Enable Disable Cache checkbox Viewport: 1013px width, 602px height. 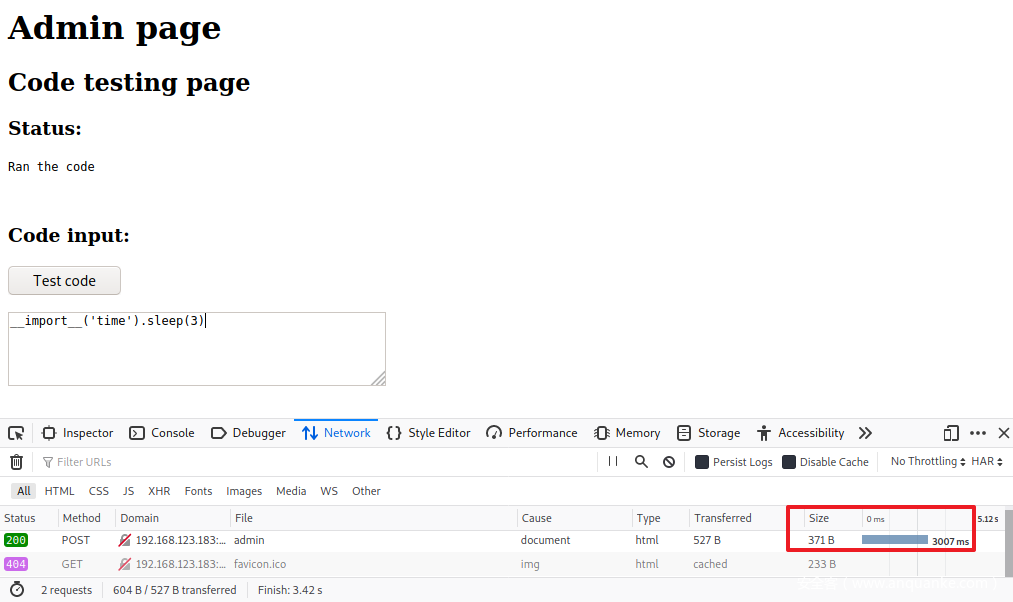pyautogui.click(x=789, y=462)
